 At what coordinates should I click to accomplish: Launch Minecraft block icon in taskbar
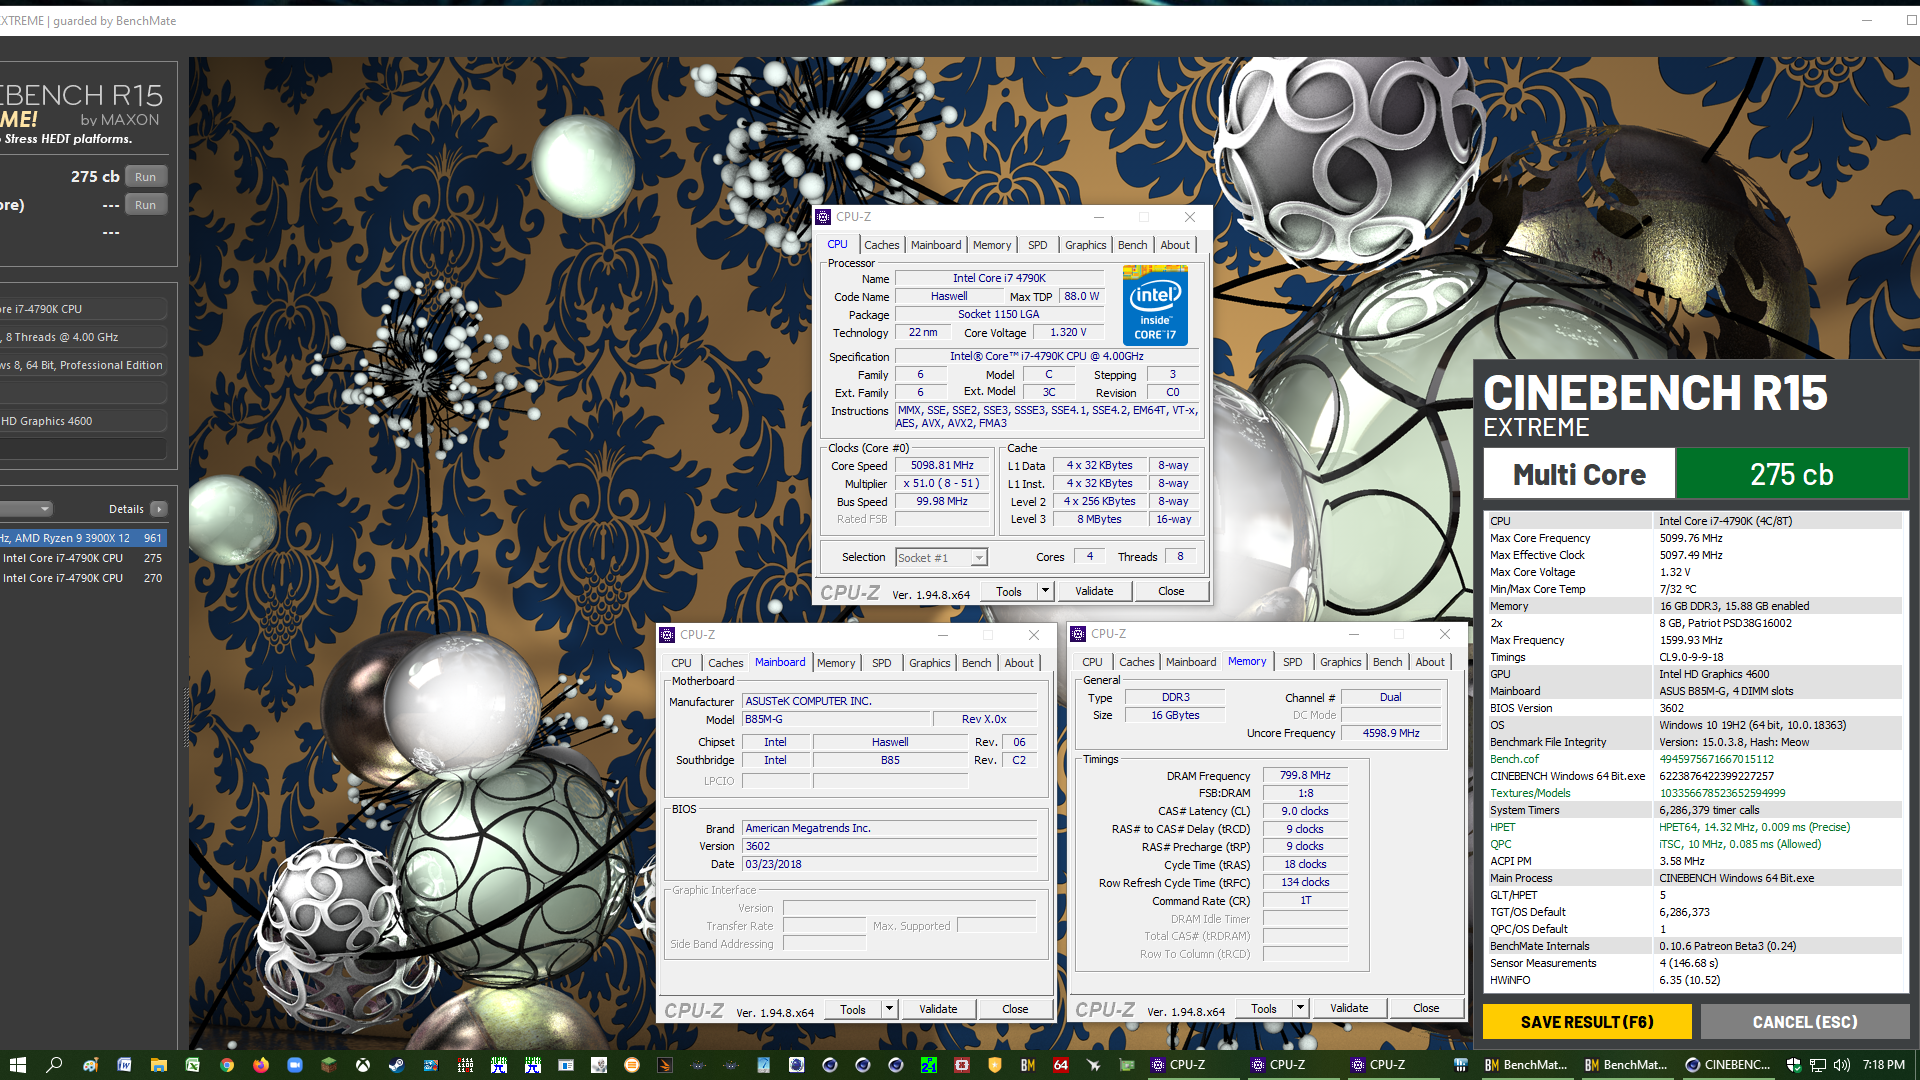click(x=329, y=1065)
